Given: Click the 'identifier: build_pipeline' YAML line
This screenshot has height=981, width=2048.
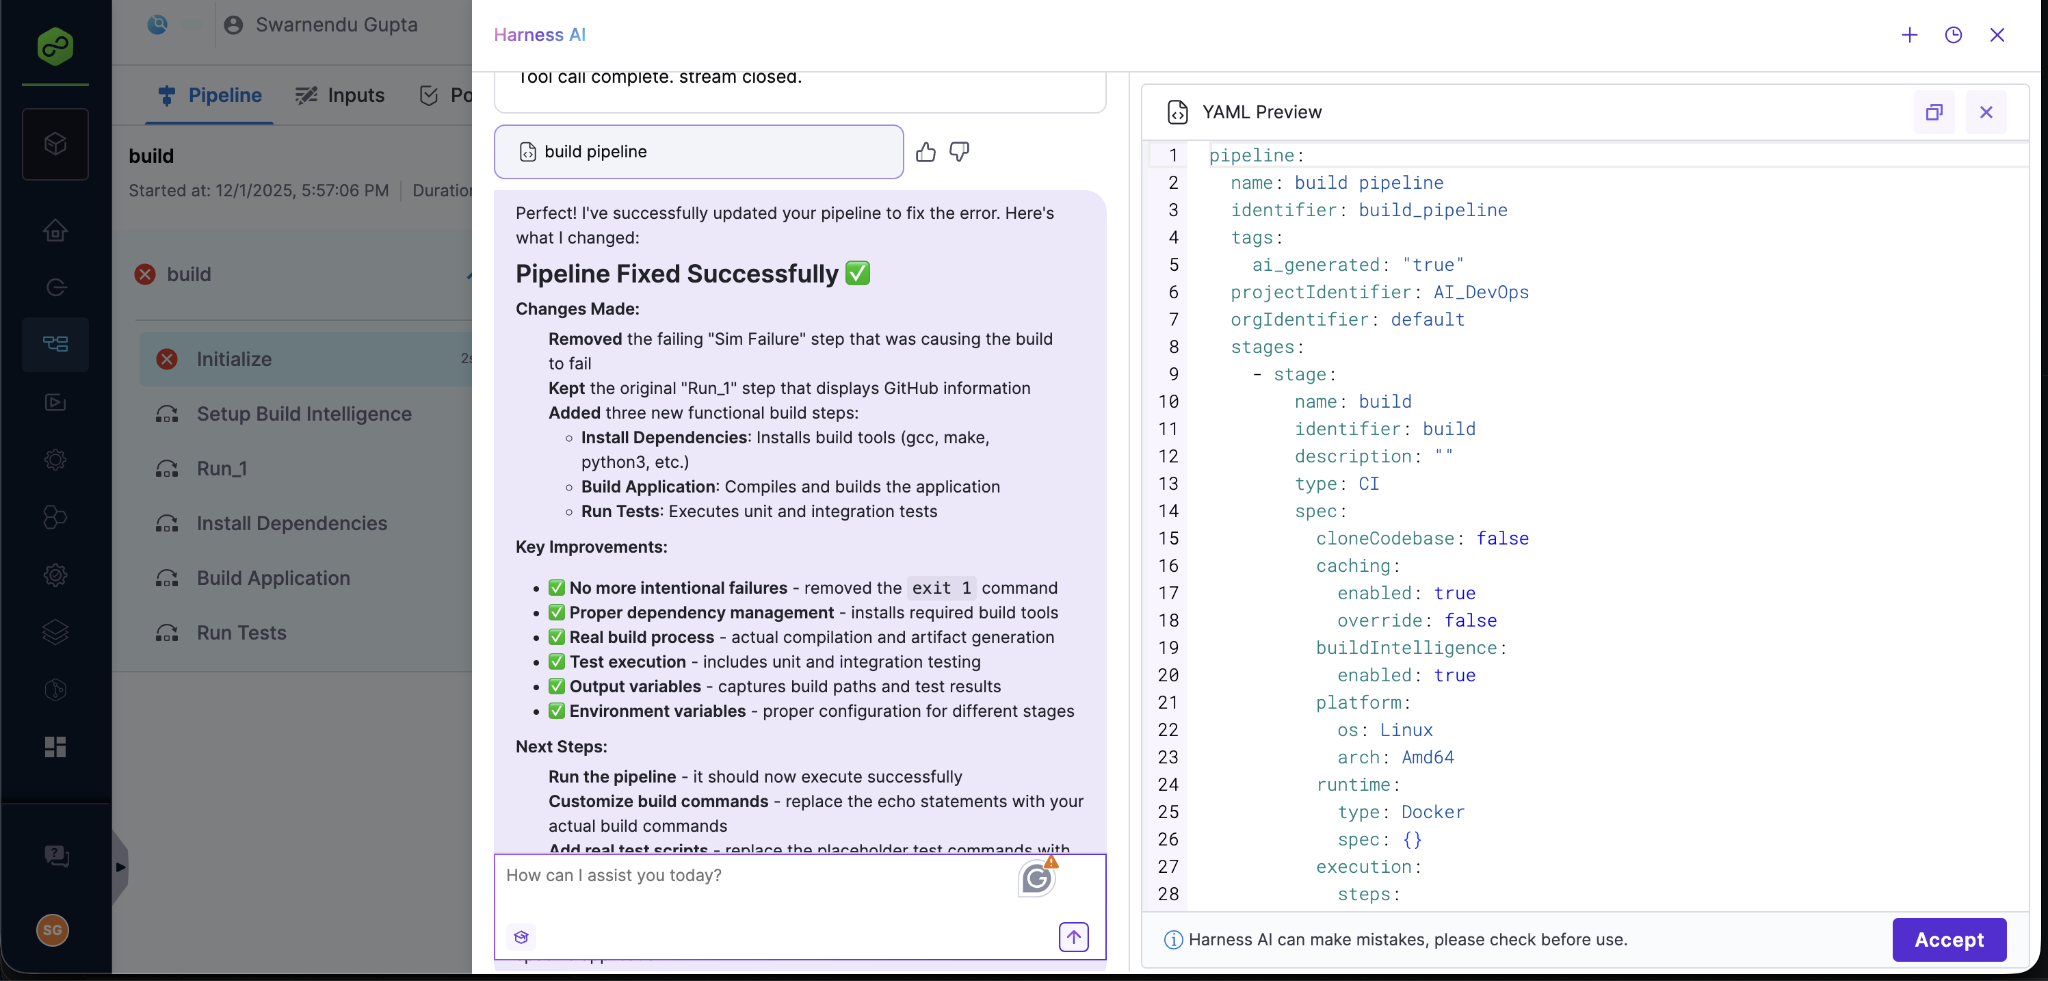Looking at the screenshot, I should click(x=1369, y=210).
